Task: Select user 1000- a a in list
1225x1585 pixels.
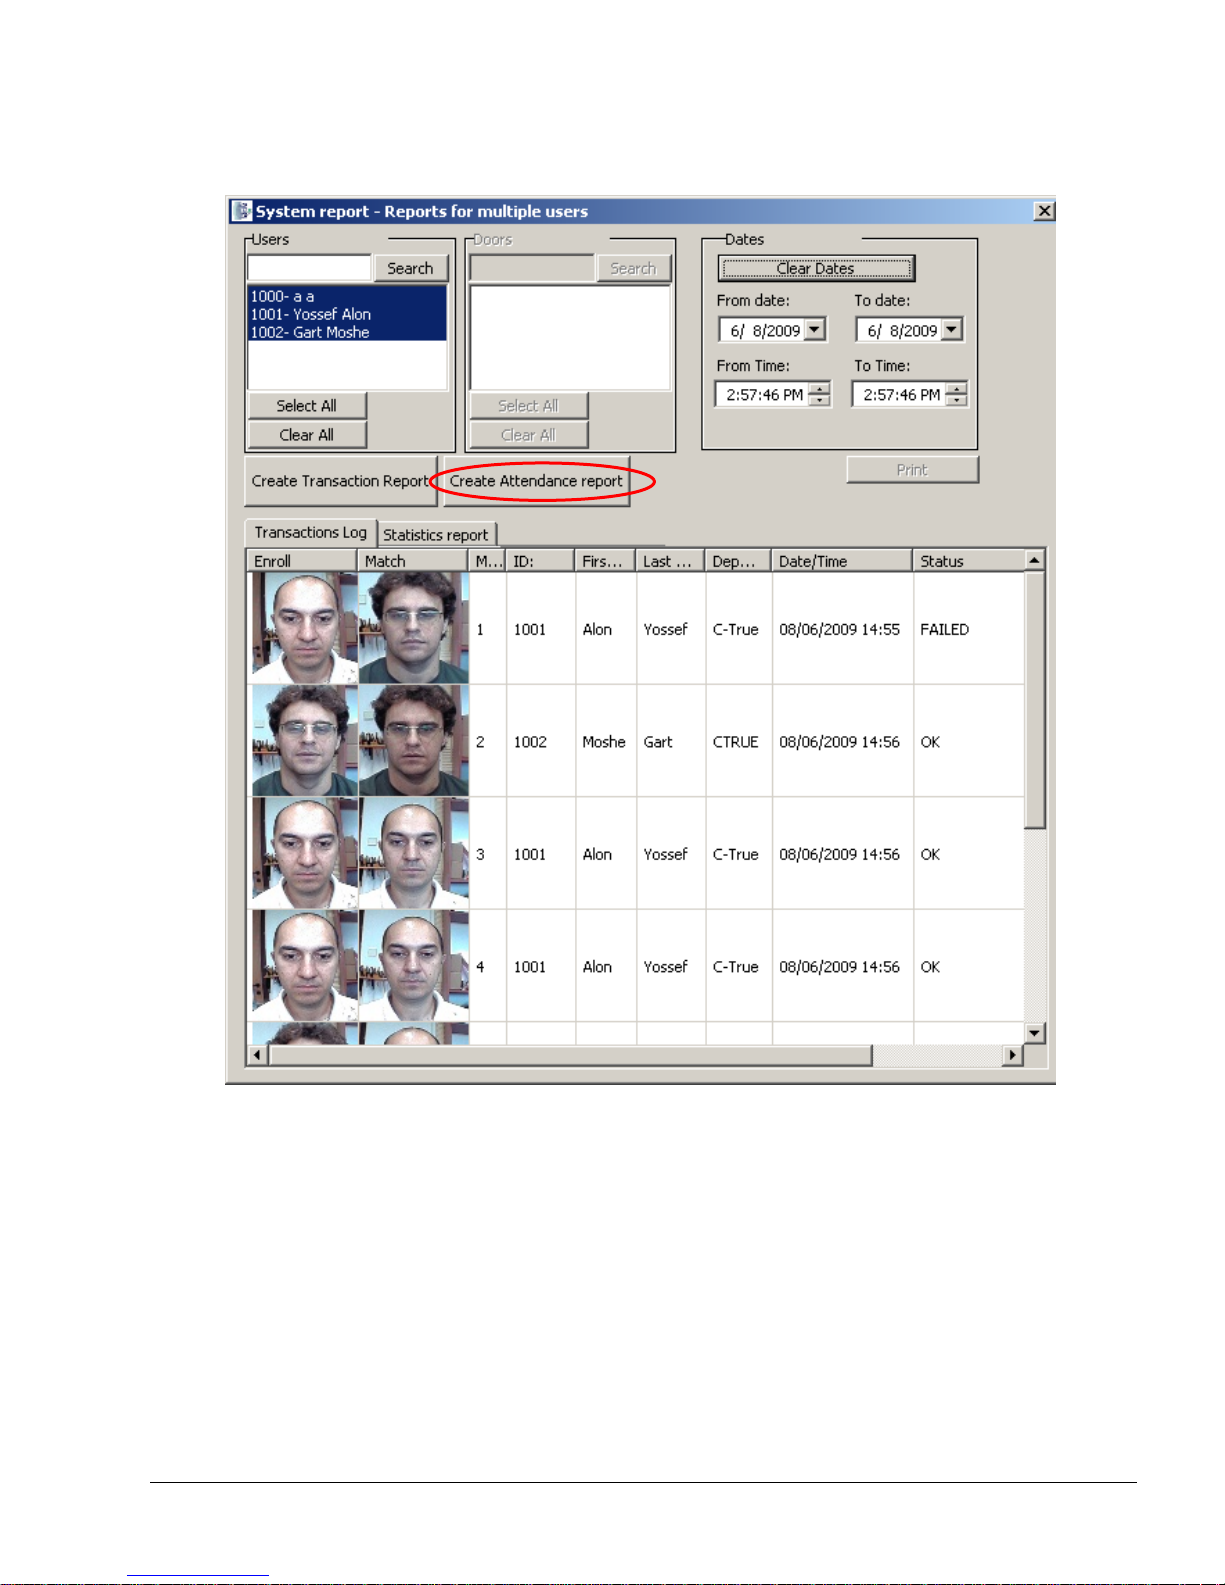Action: [x=347, y=296]
